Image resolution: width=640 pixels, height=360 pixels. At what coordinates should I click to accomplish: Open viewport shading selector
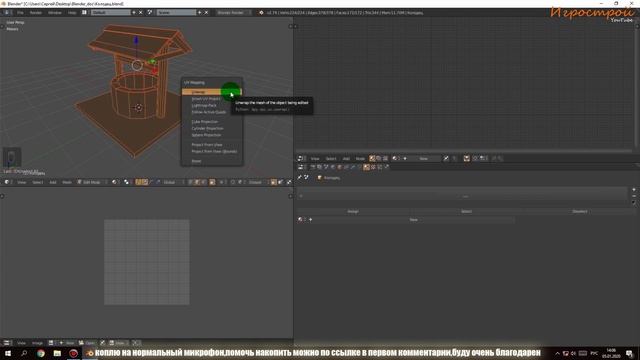click(x=115, y=182)
